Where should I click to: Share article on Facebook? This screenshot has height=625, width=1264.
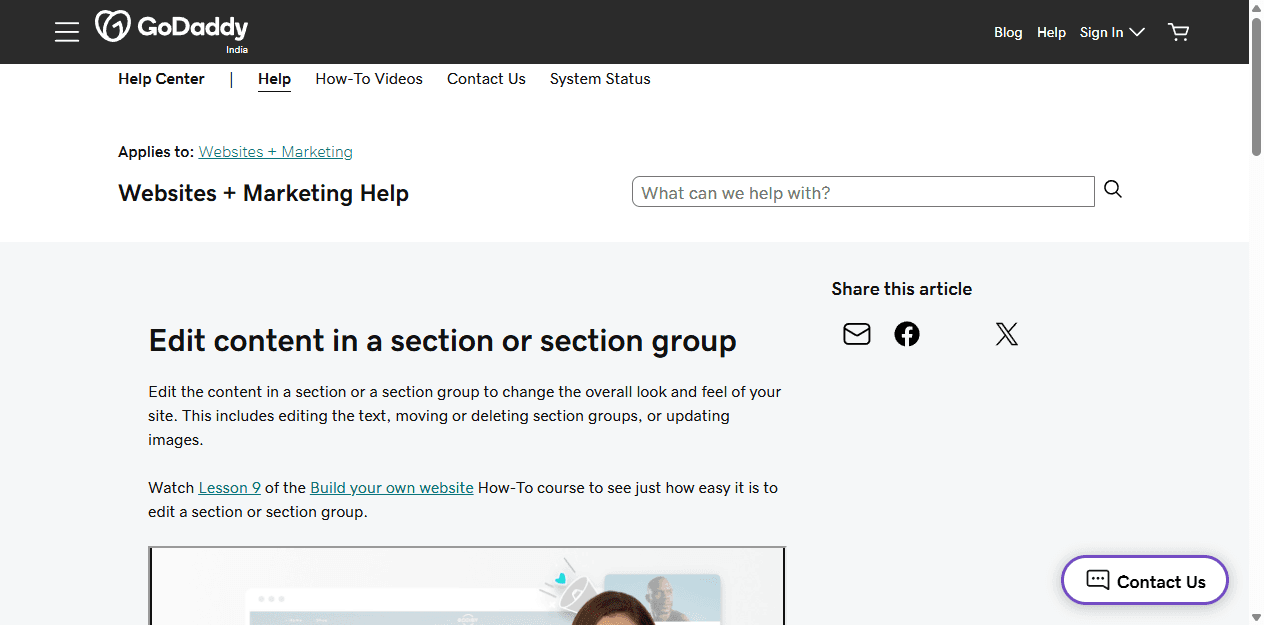907,334
